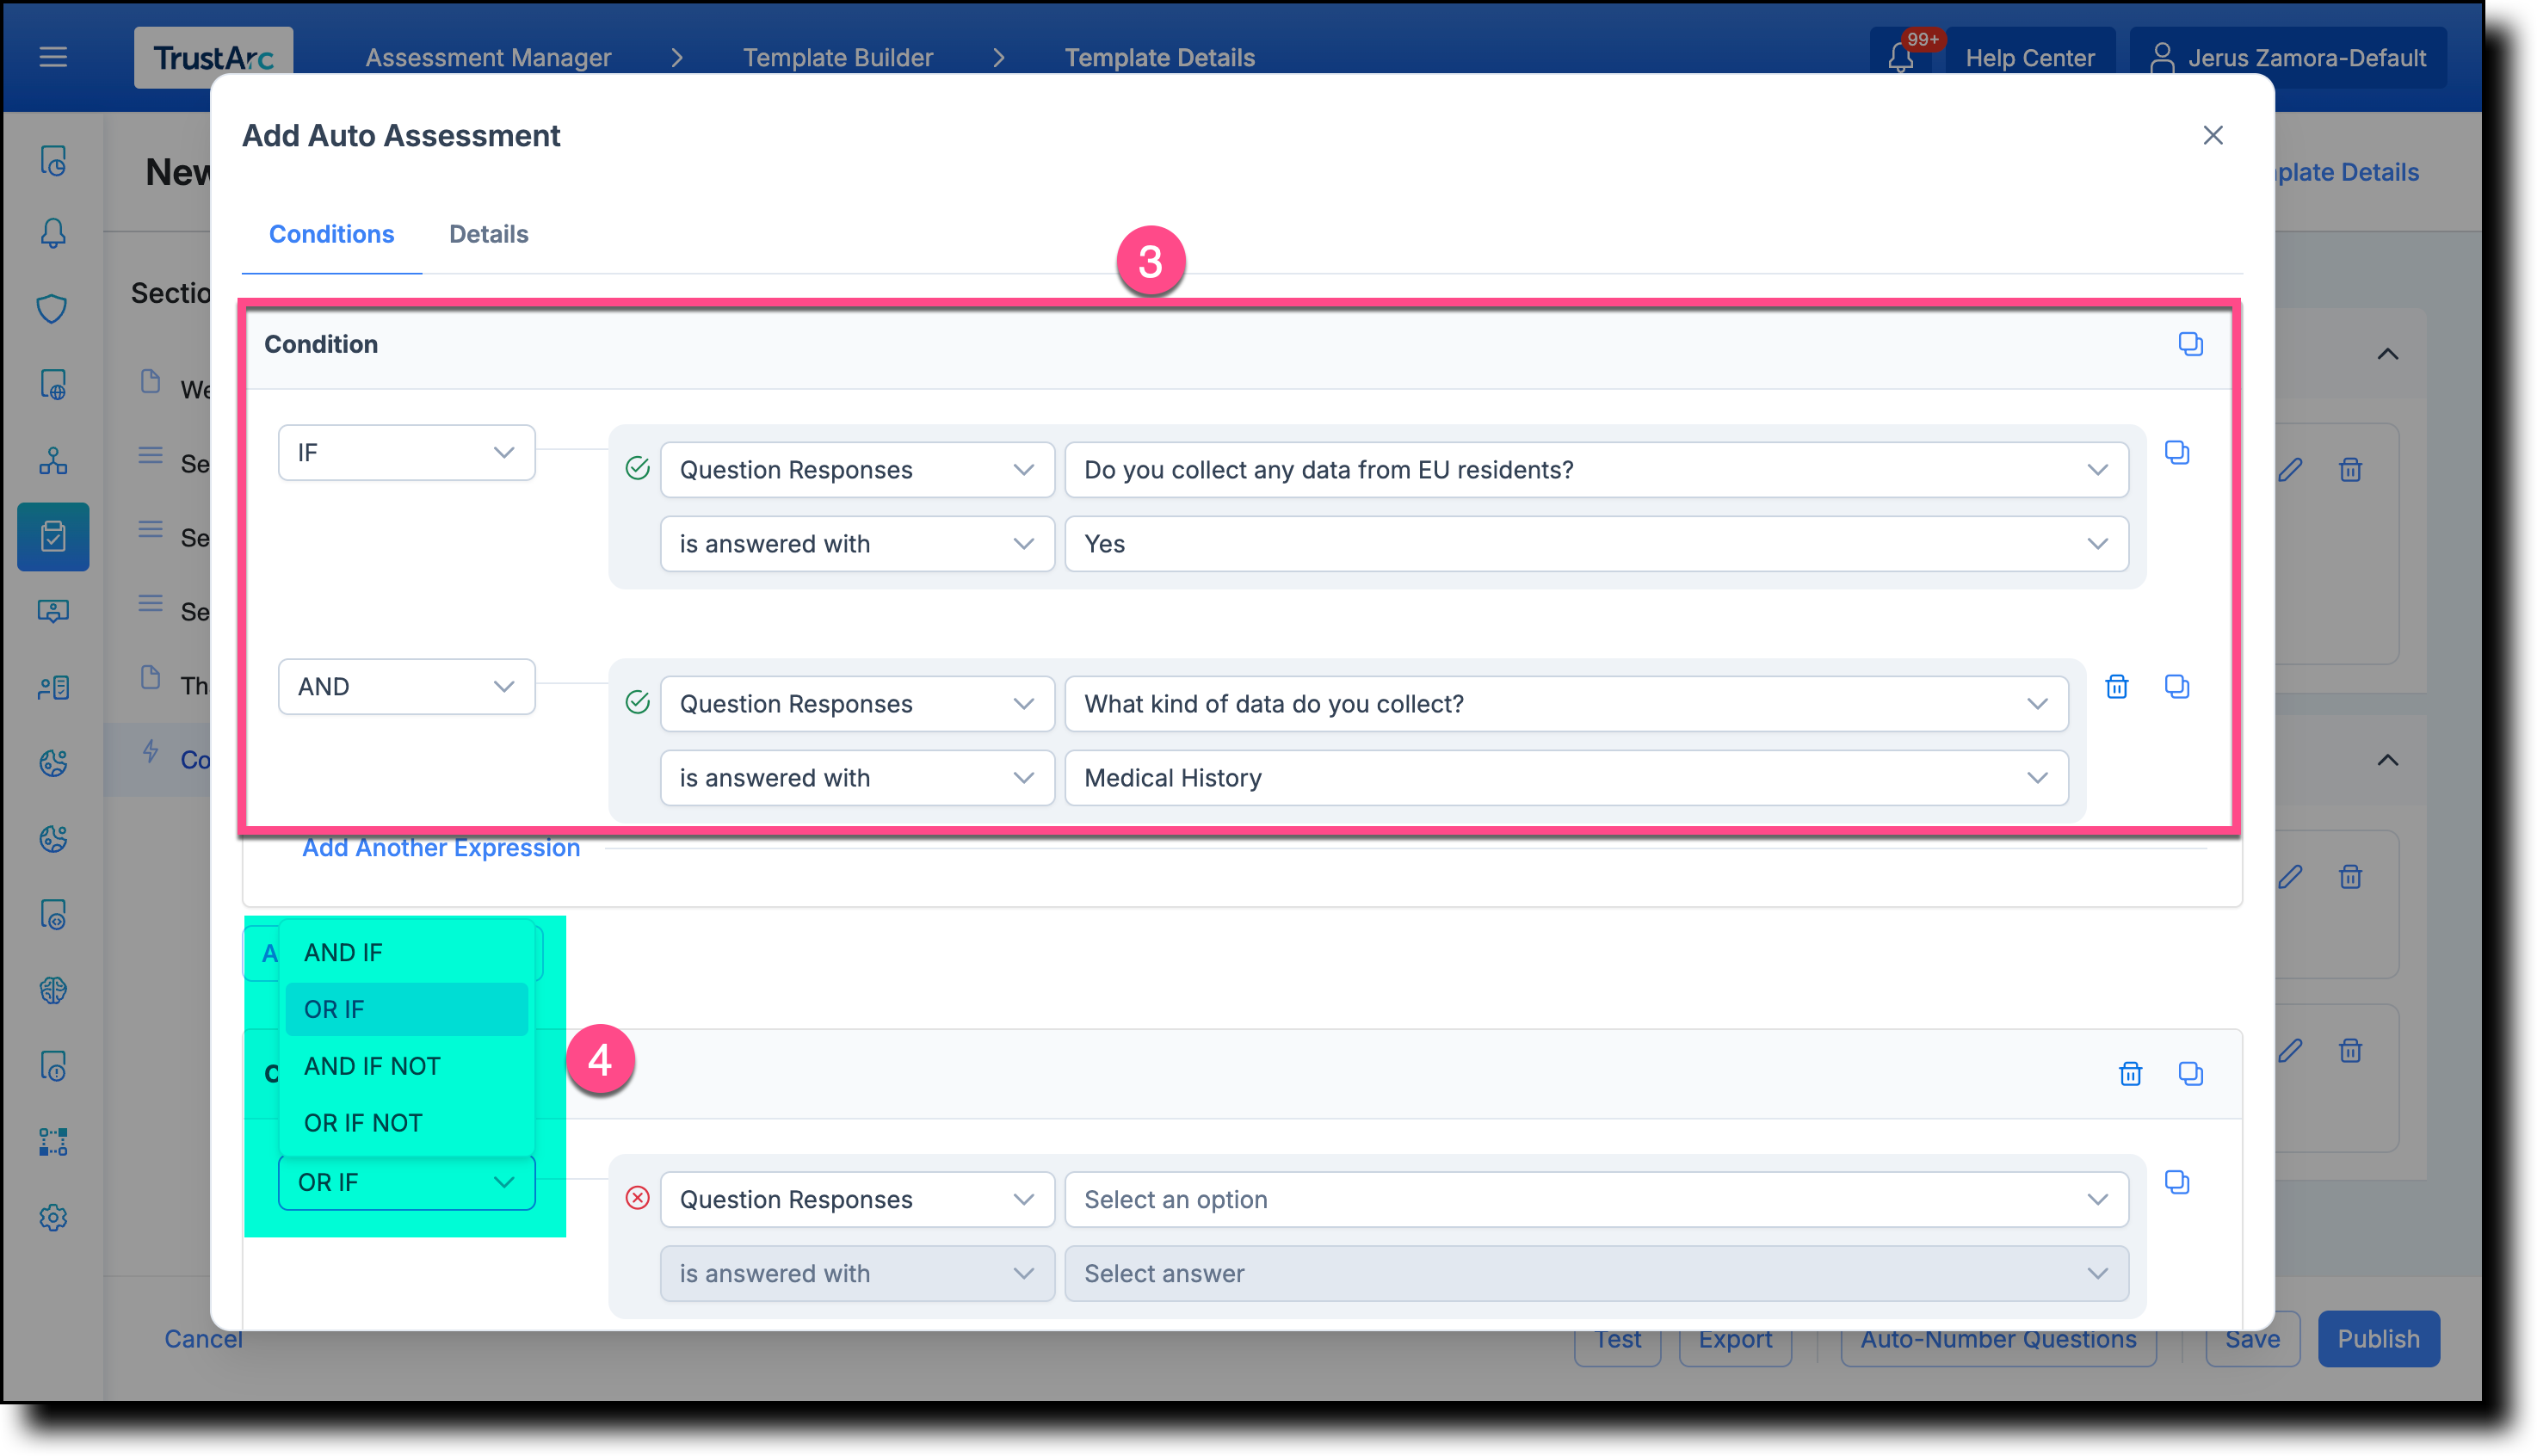
Task: Copy the 'What kind of data' expression
Action: pyautogui.click(x=2177, y=687)
